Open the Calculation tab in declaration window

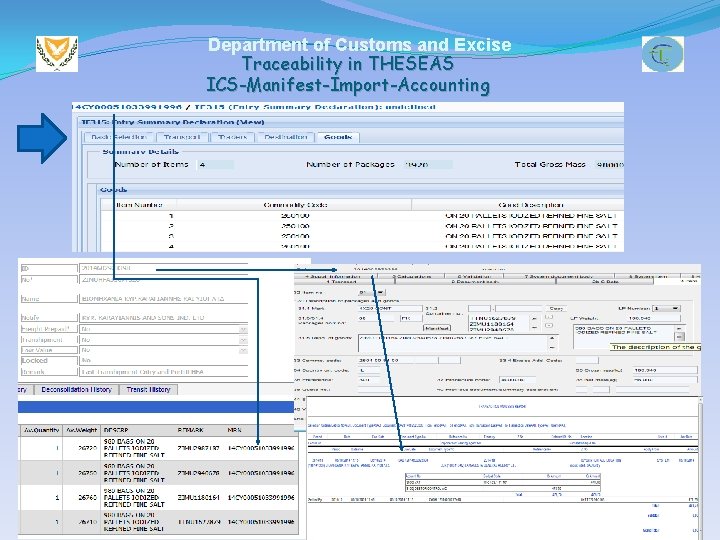[412, 276]
